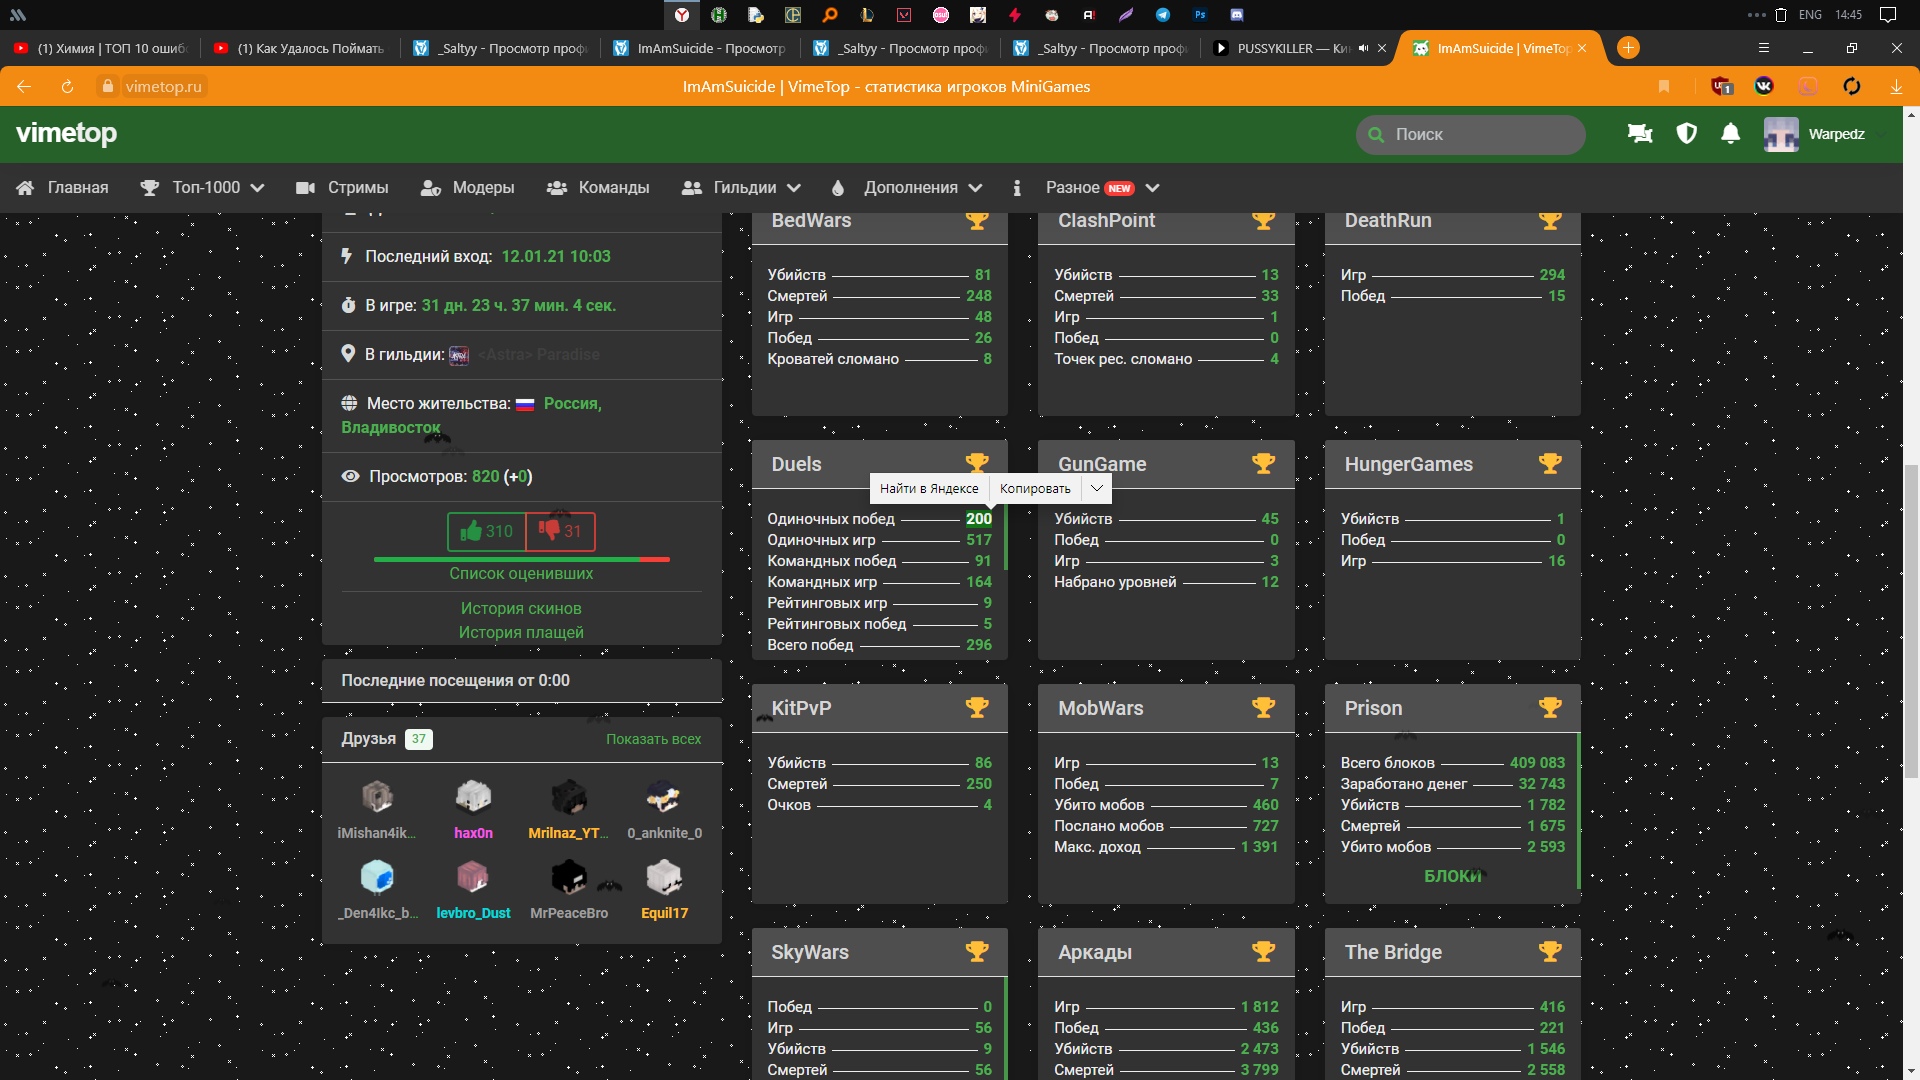1920x1080 pixels.
Task: Focus the Поиск search field
Action: pos(1470,134)
